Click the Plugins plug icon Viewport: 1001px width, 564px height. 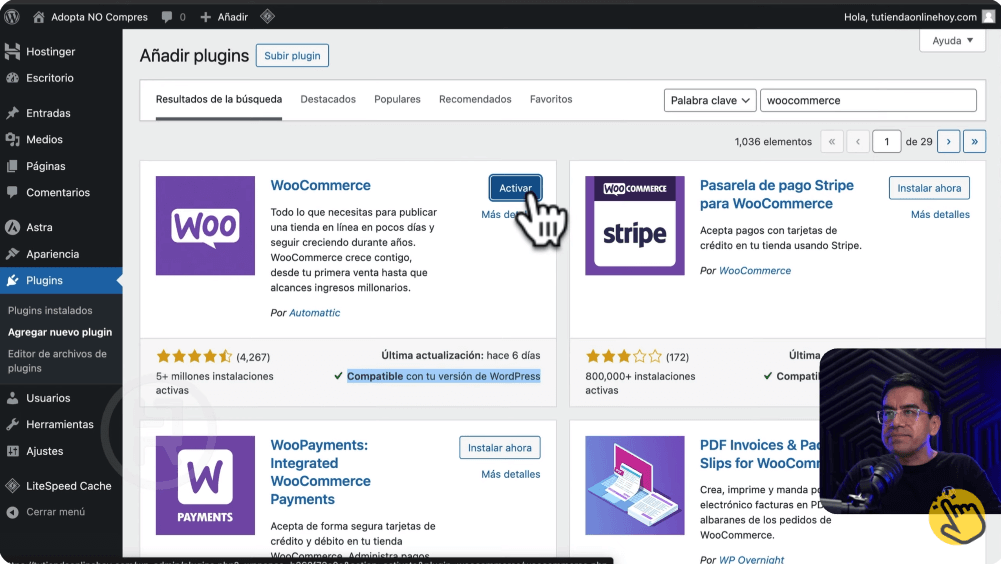coord(12,280)
